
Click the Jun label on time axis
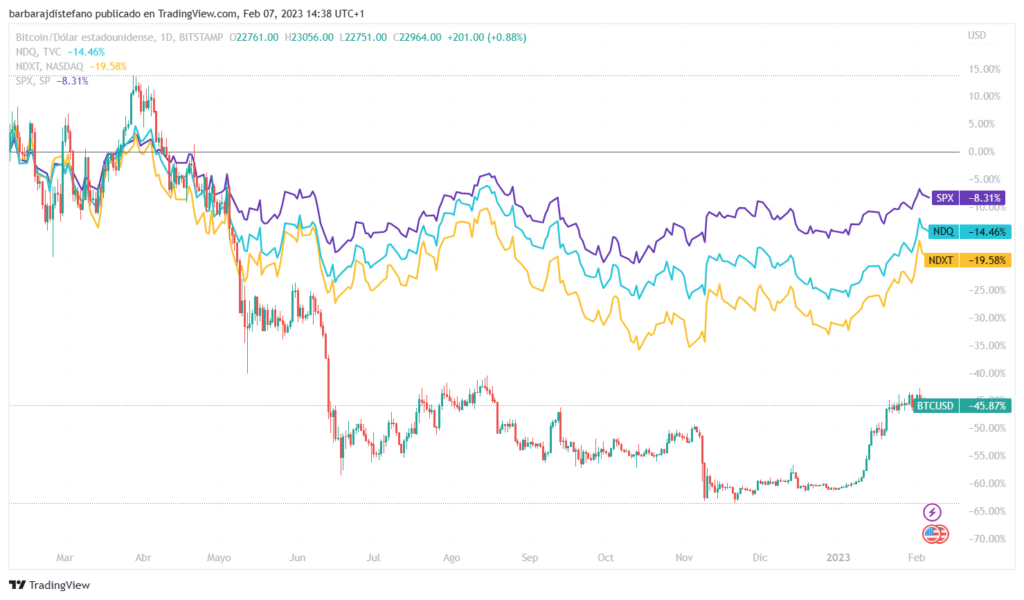point(297,561)
